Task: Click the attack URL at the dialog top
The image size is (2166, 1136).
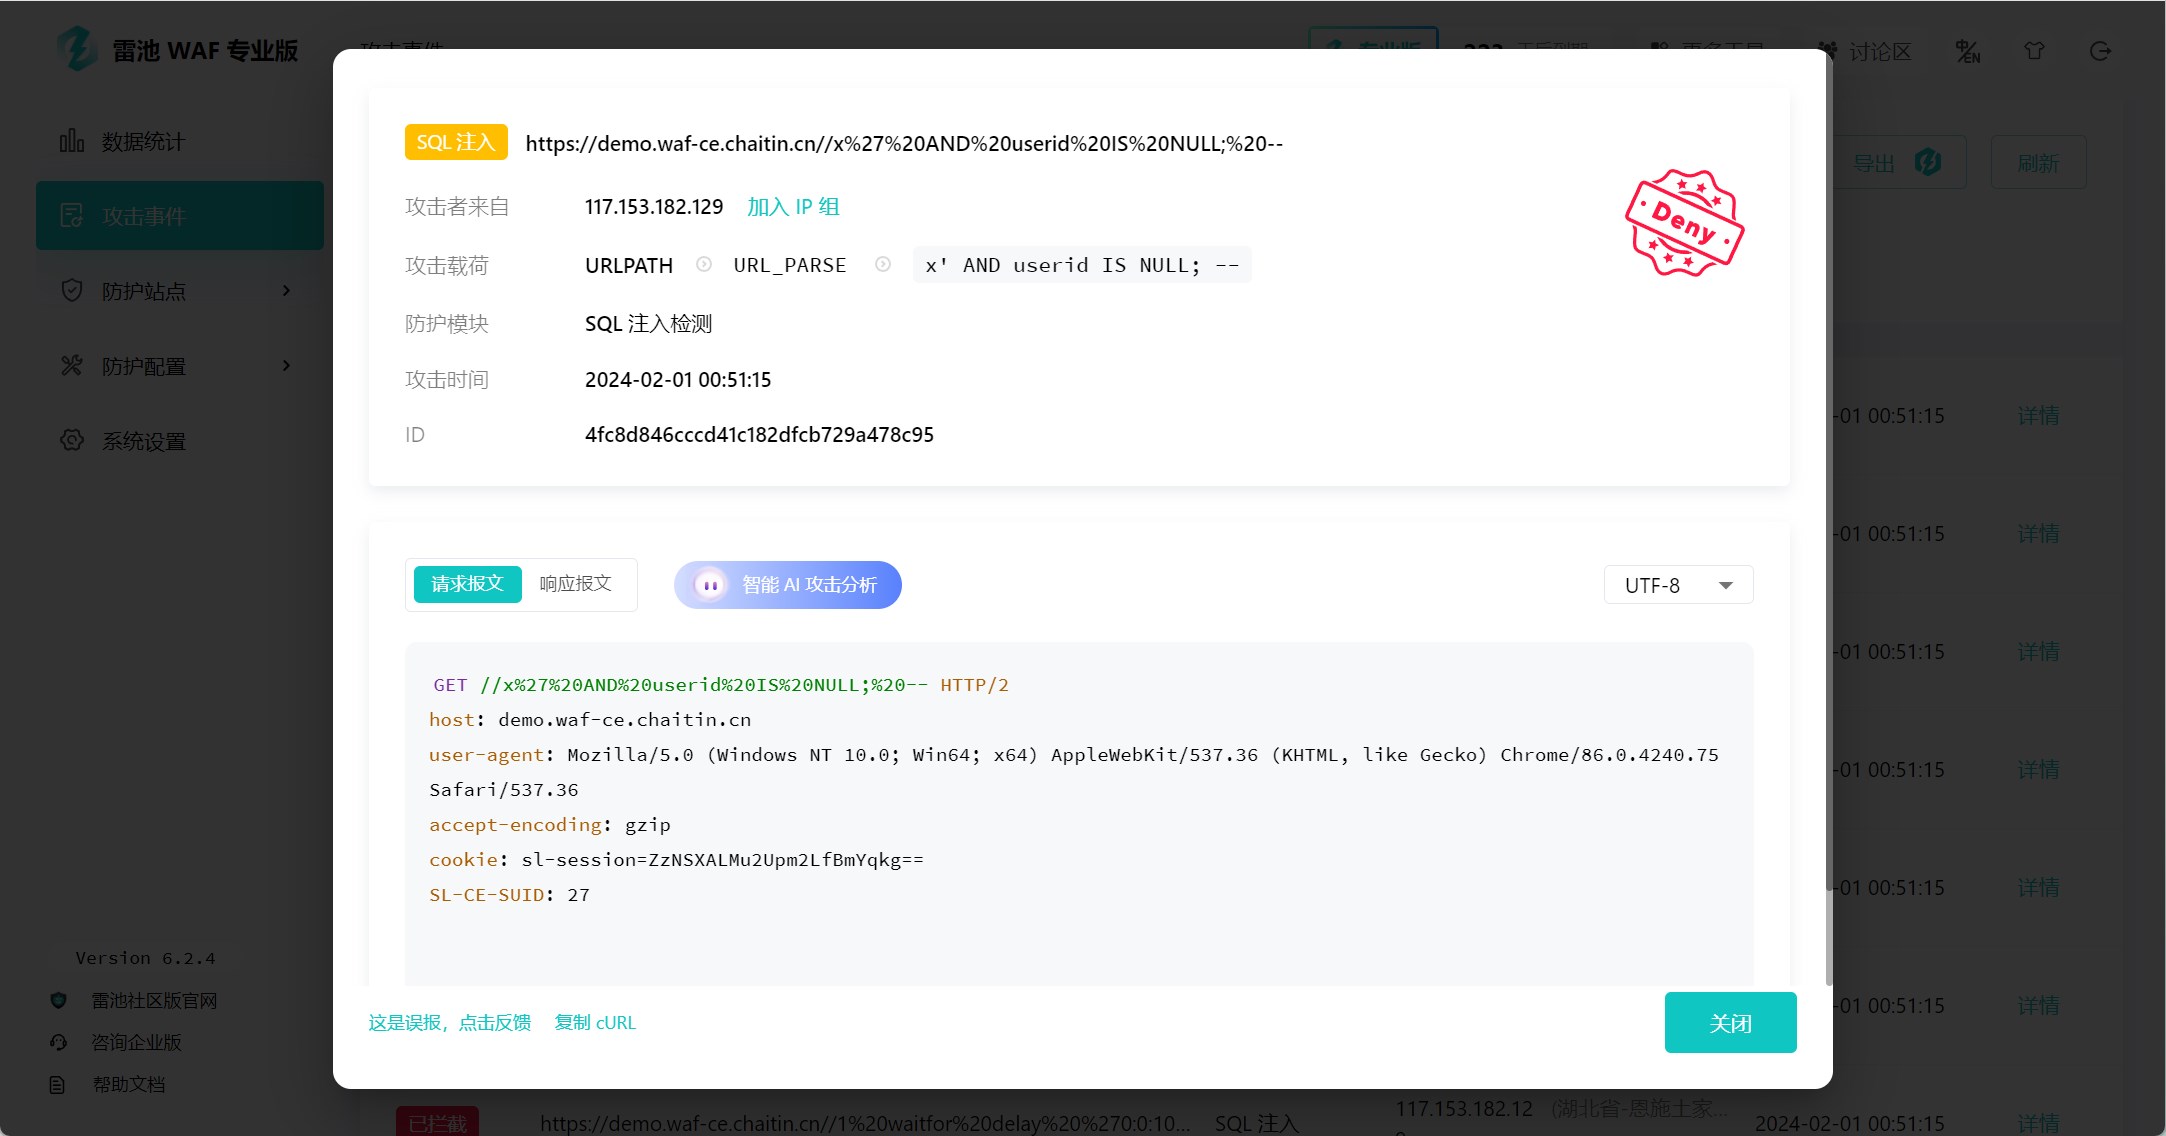Action: [x=904, y=143]
